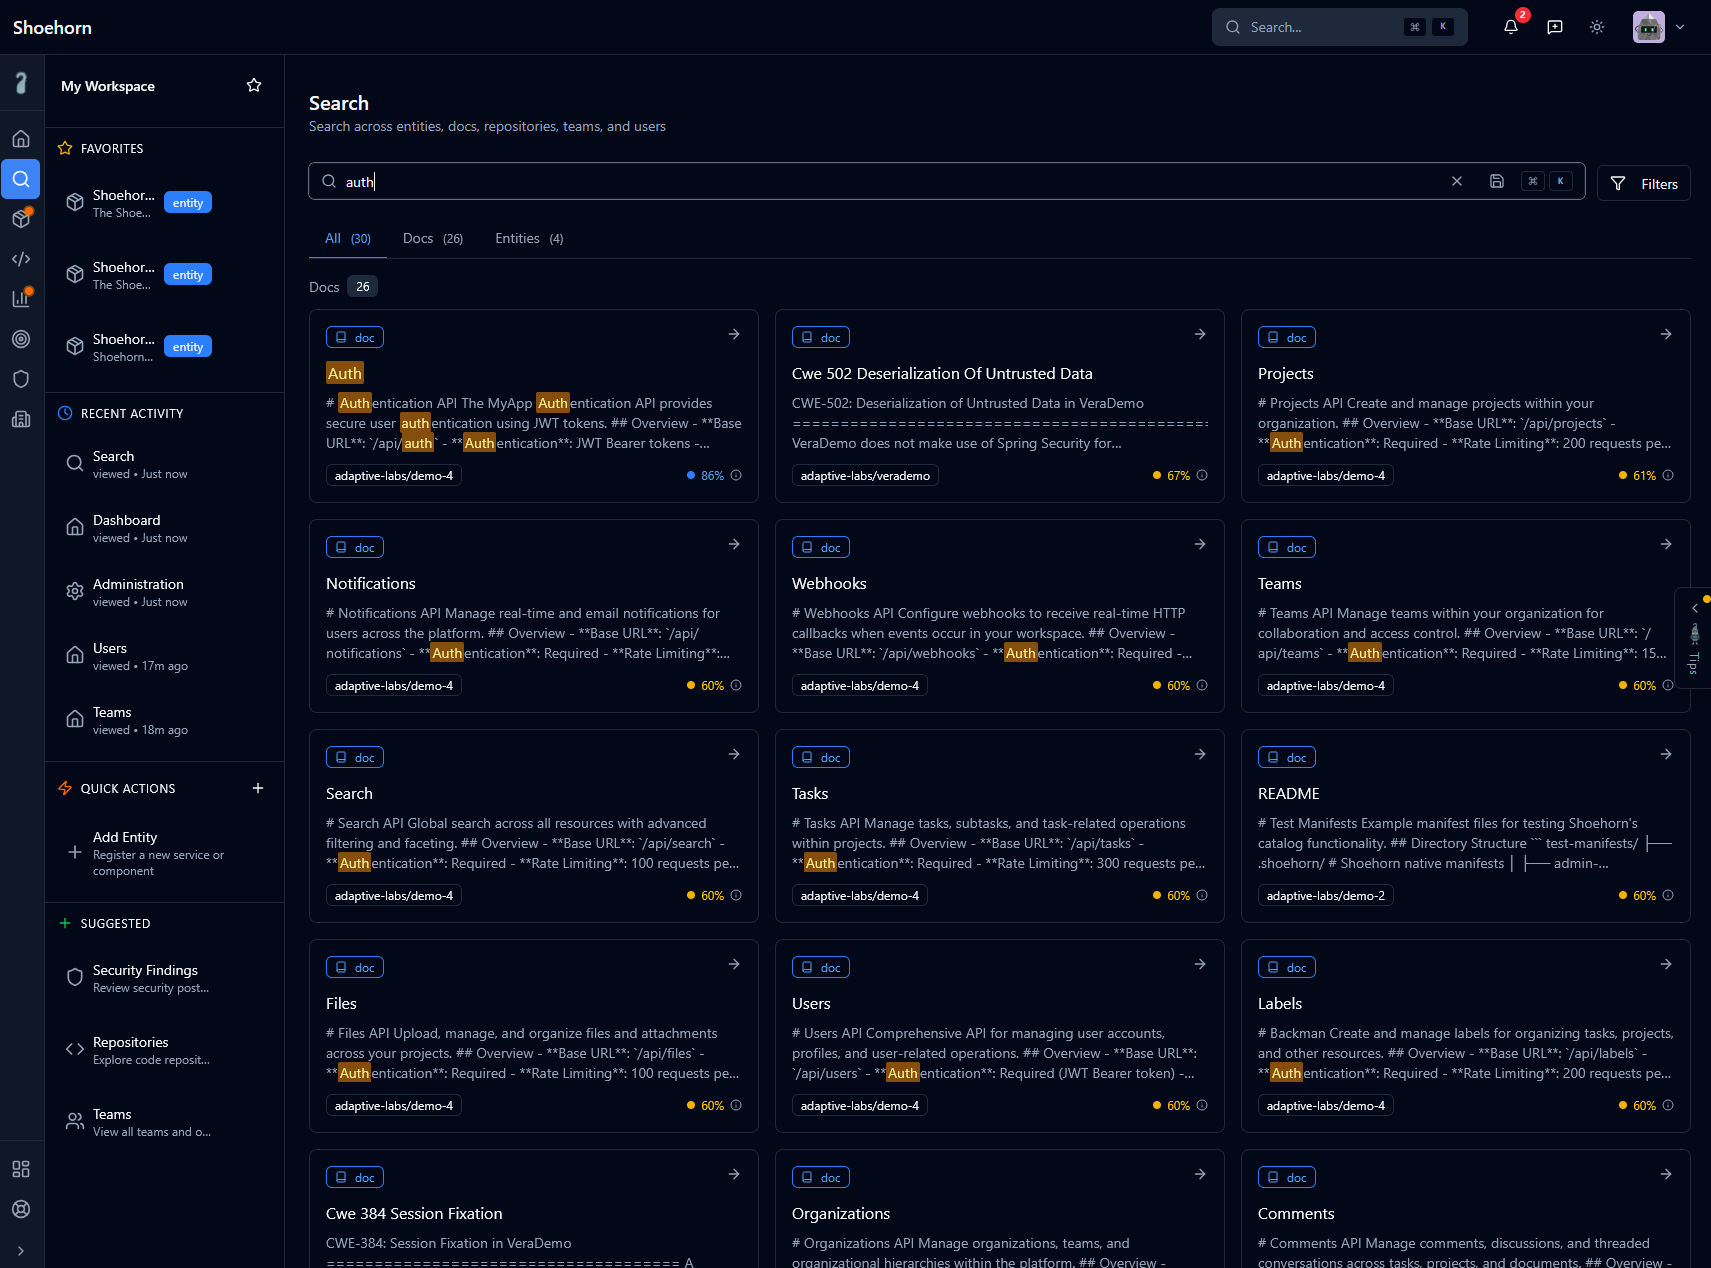Open Security Findings suggested item
The height and width of the screenshot is (1268, 1711).
pos(145,978)
